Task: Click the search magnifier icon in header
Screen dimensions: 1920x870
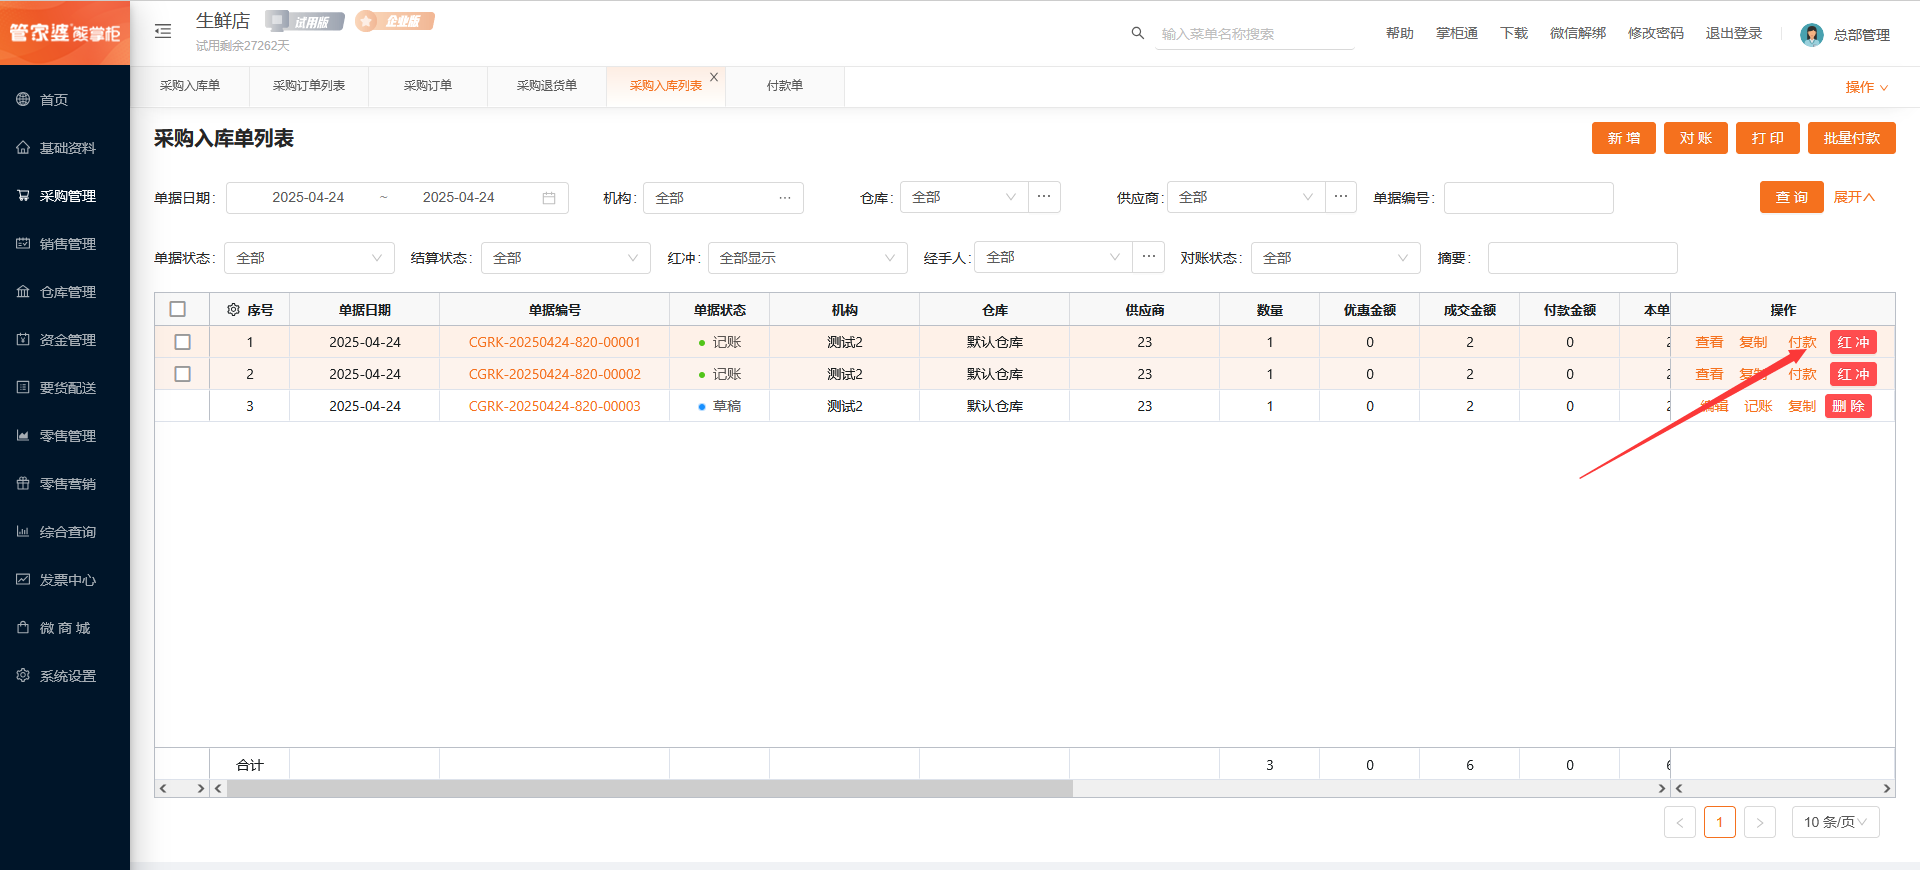Action: pos(1137,33)
